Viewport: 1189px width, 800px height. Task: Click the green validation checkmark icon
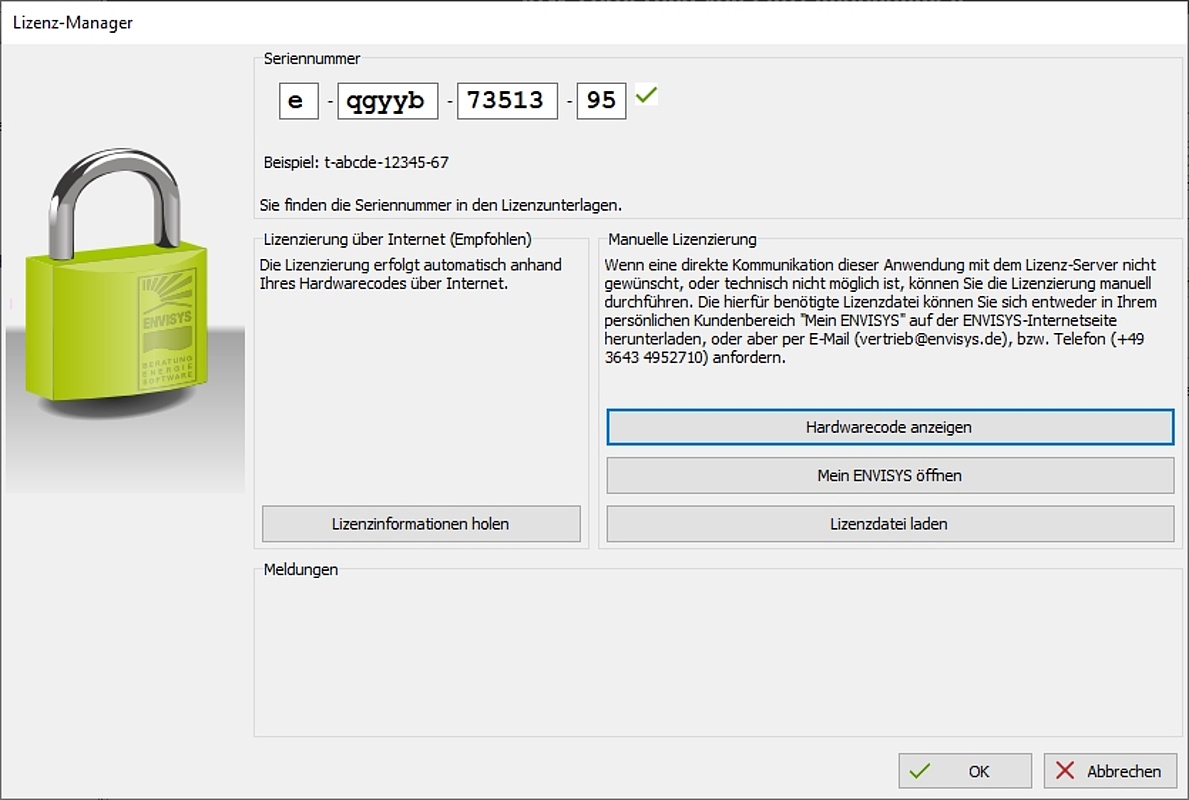coord(646,96)
